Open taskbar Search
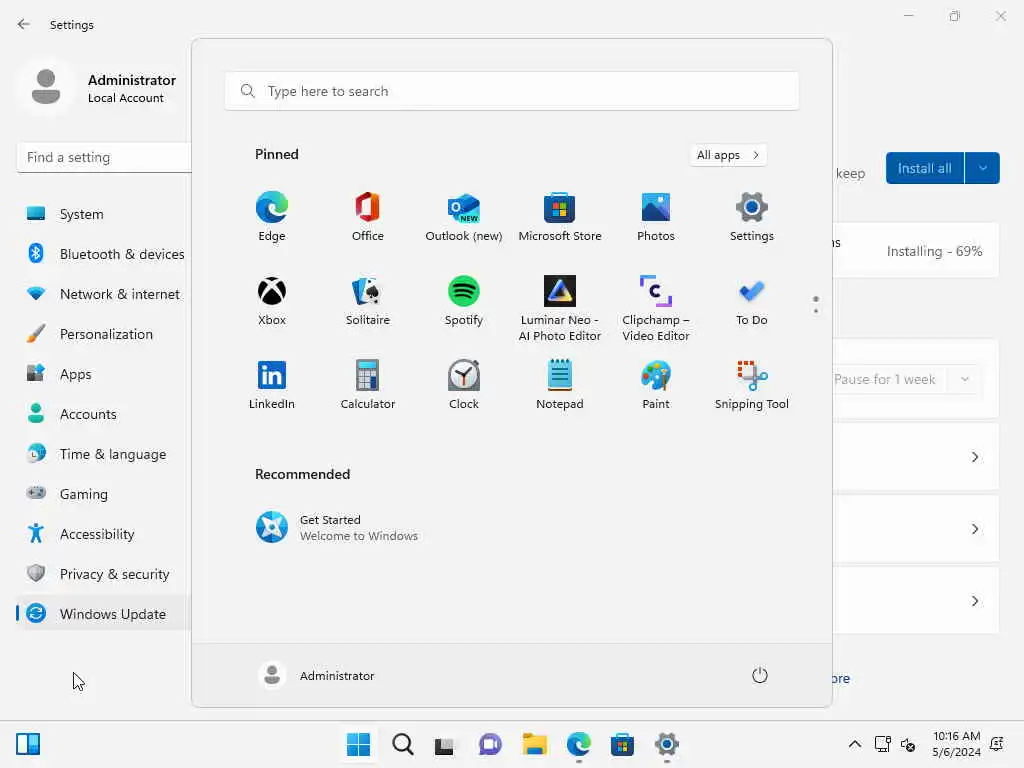Image resolution: width=1024 pixels, height=768 pixels. click(402, 744)
